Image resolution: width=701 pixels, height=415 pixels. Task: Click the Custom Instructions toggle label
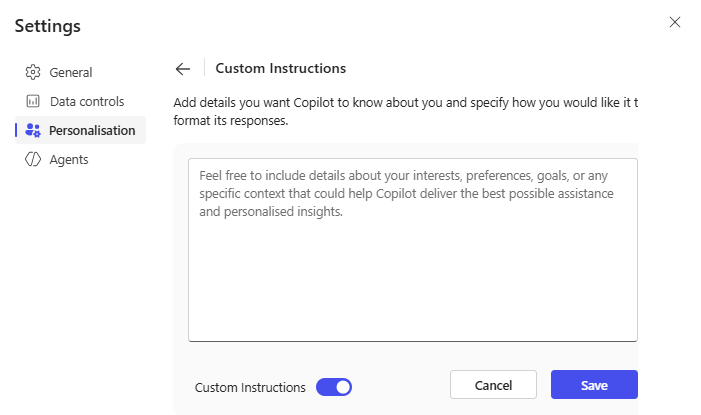click(x=250, y=387)
